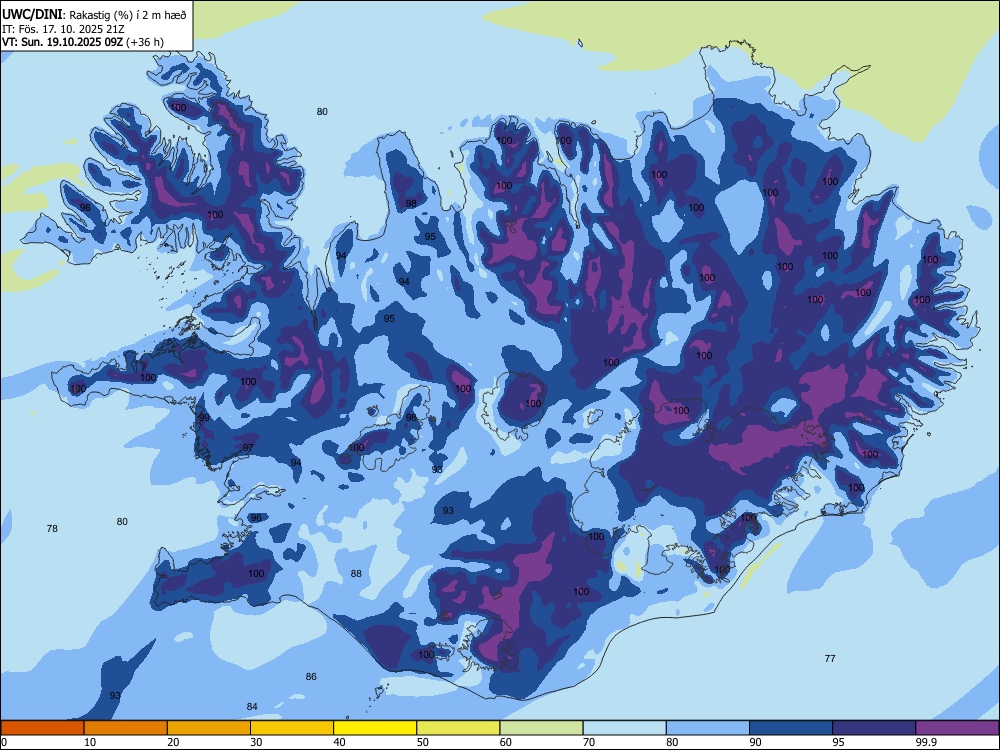Click the '97' humidity value on the map
The width and height of the screenshot is (1000, 750).
(248, 448)
